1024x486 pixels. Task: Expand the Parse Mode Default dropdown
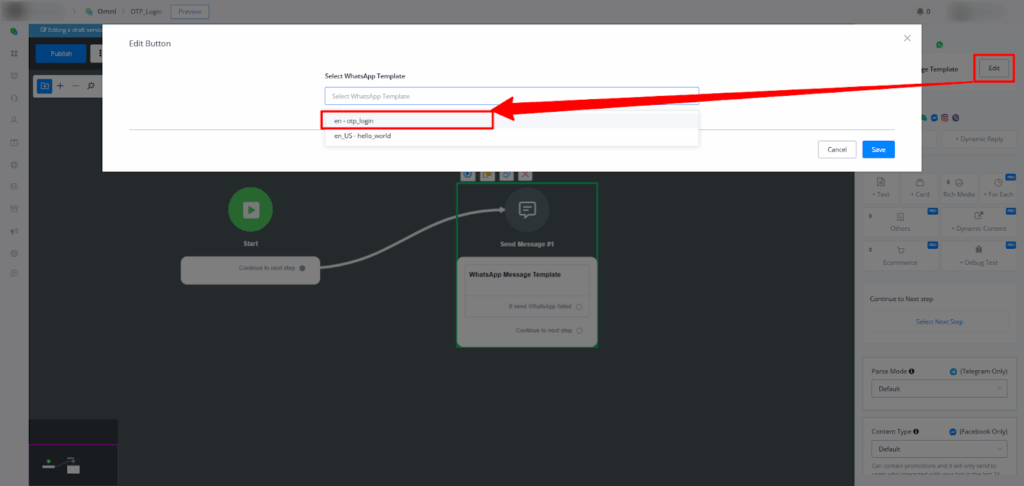[x=938, y=388]
